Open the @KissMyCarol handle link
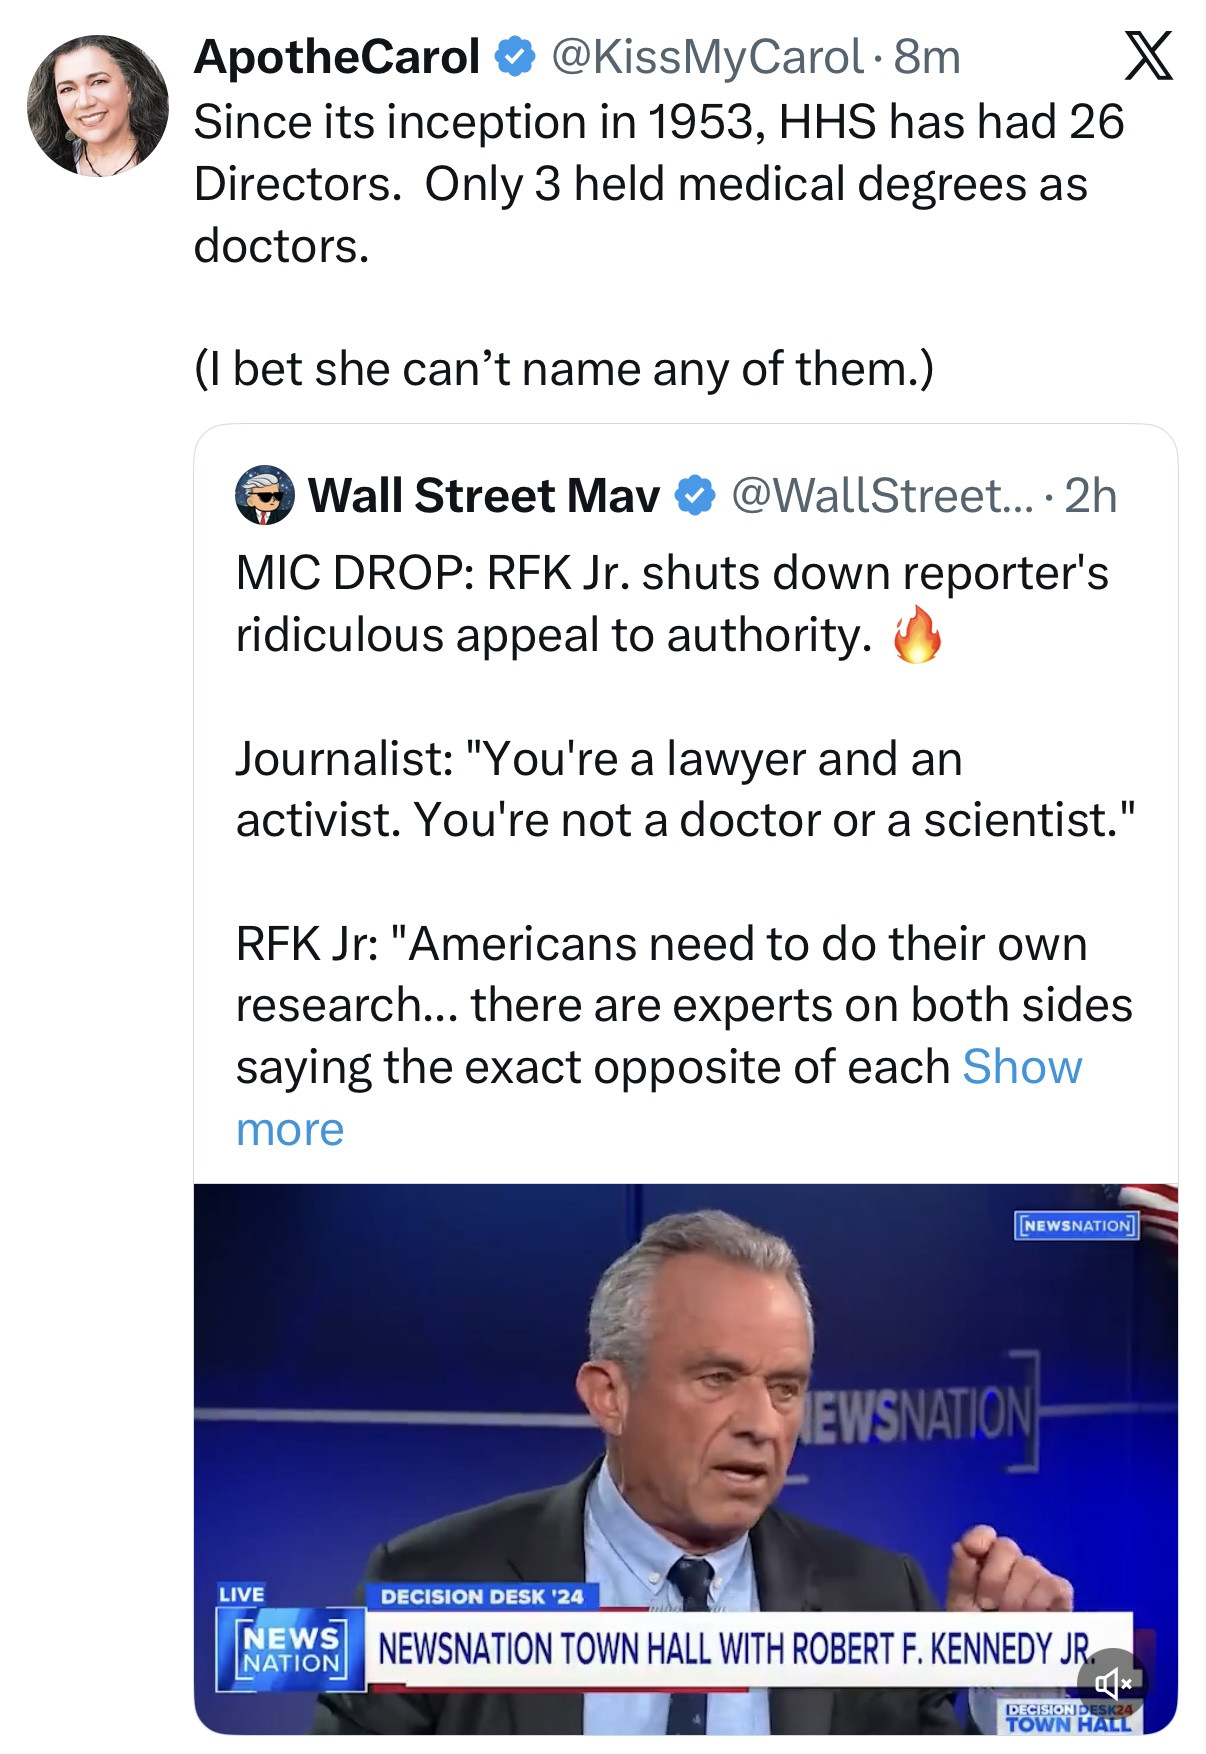Image resolution: width=1206 pixels, height=1754 pixels. tap(706, 57)
